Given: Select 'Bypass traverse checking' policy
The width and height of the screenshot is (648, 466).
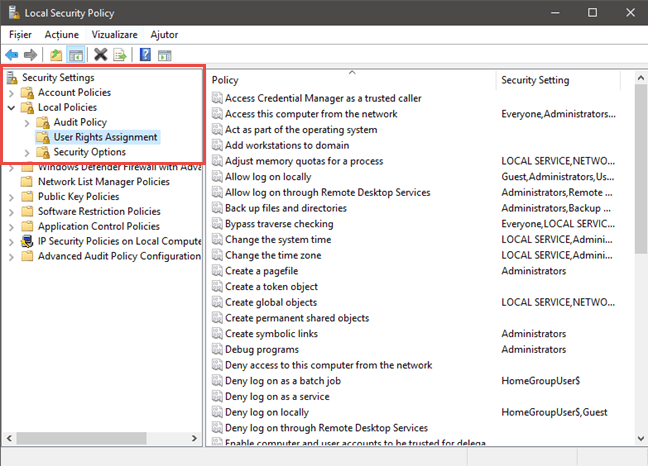Looking at the screenshot, I should 279,224.
